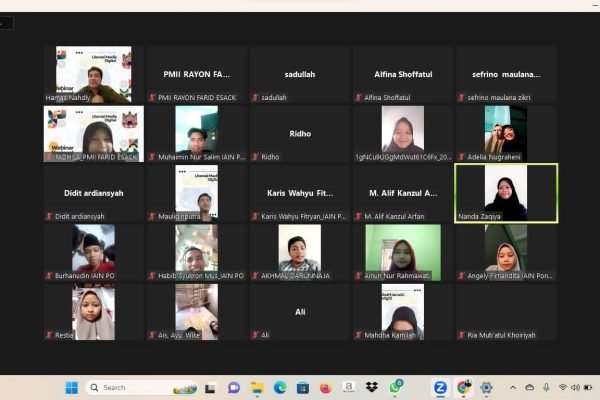Viewport: 600px width, 400px height.
Task: Open Microsoft Store from the taskbar
Action: [x=303, y=387]
